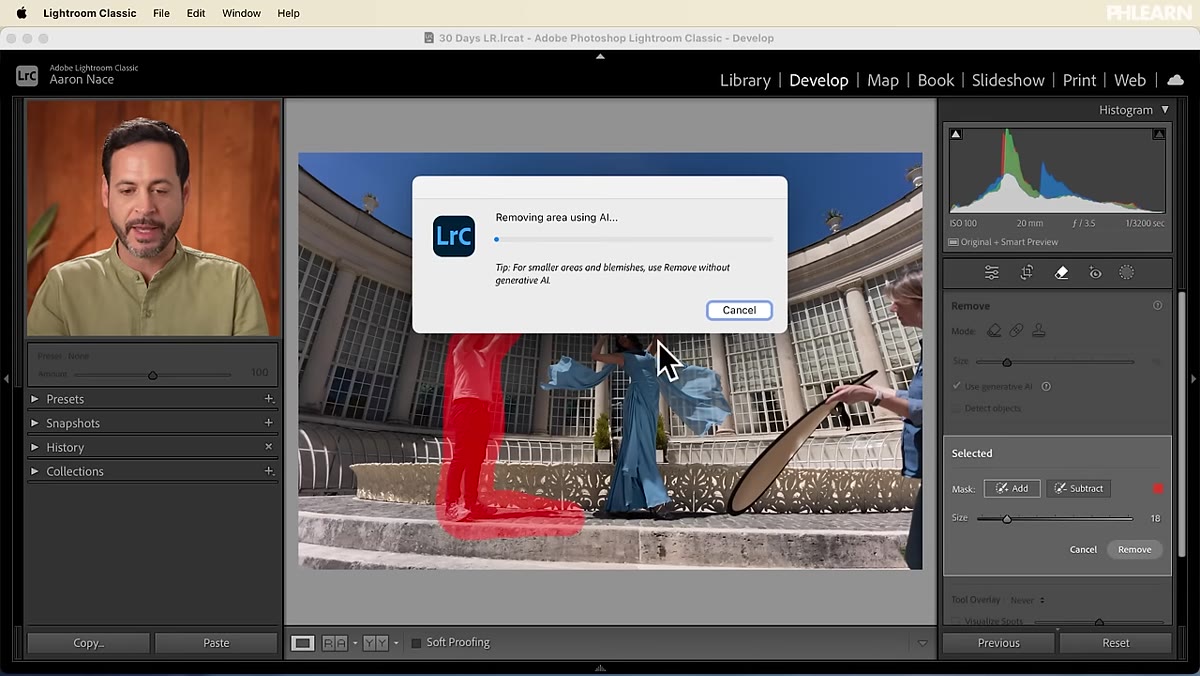Add a new preset with plus icon

(268, 399)
